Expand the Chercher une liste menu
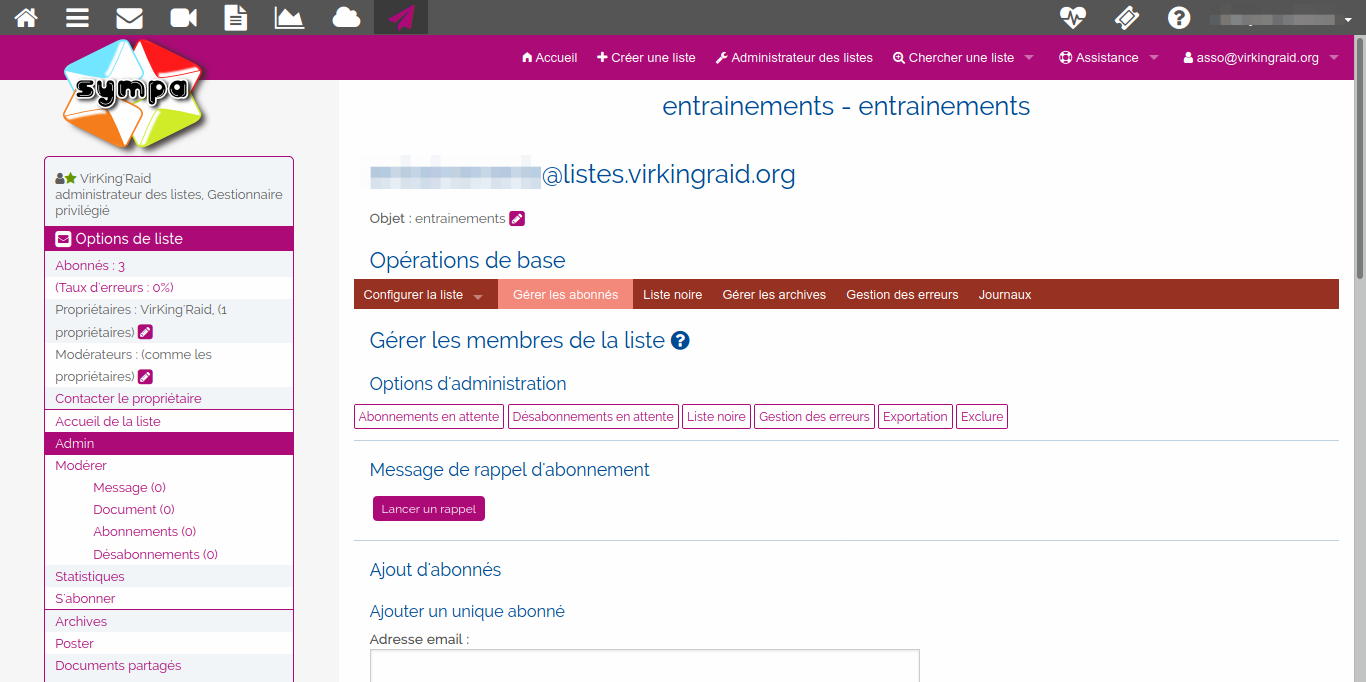This screenshot has height=682, width=1366. [962, 58]
